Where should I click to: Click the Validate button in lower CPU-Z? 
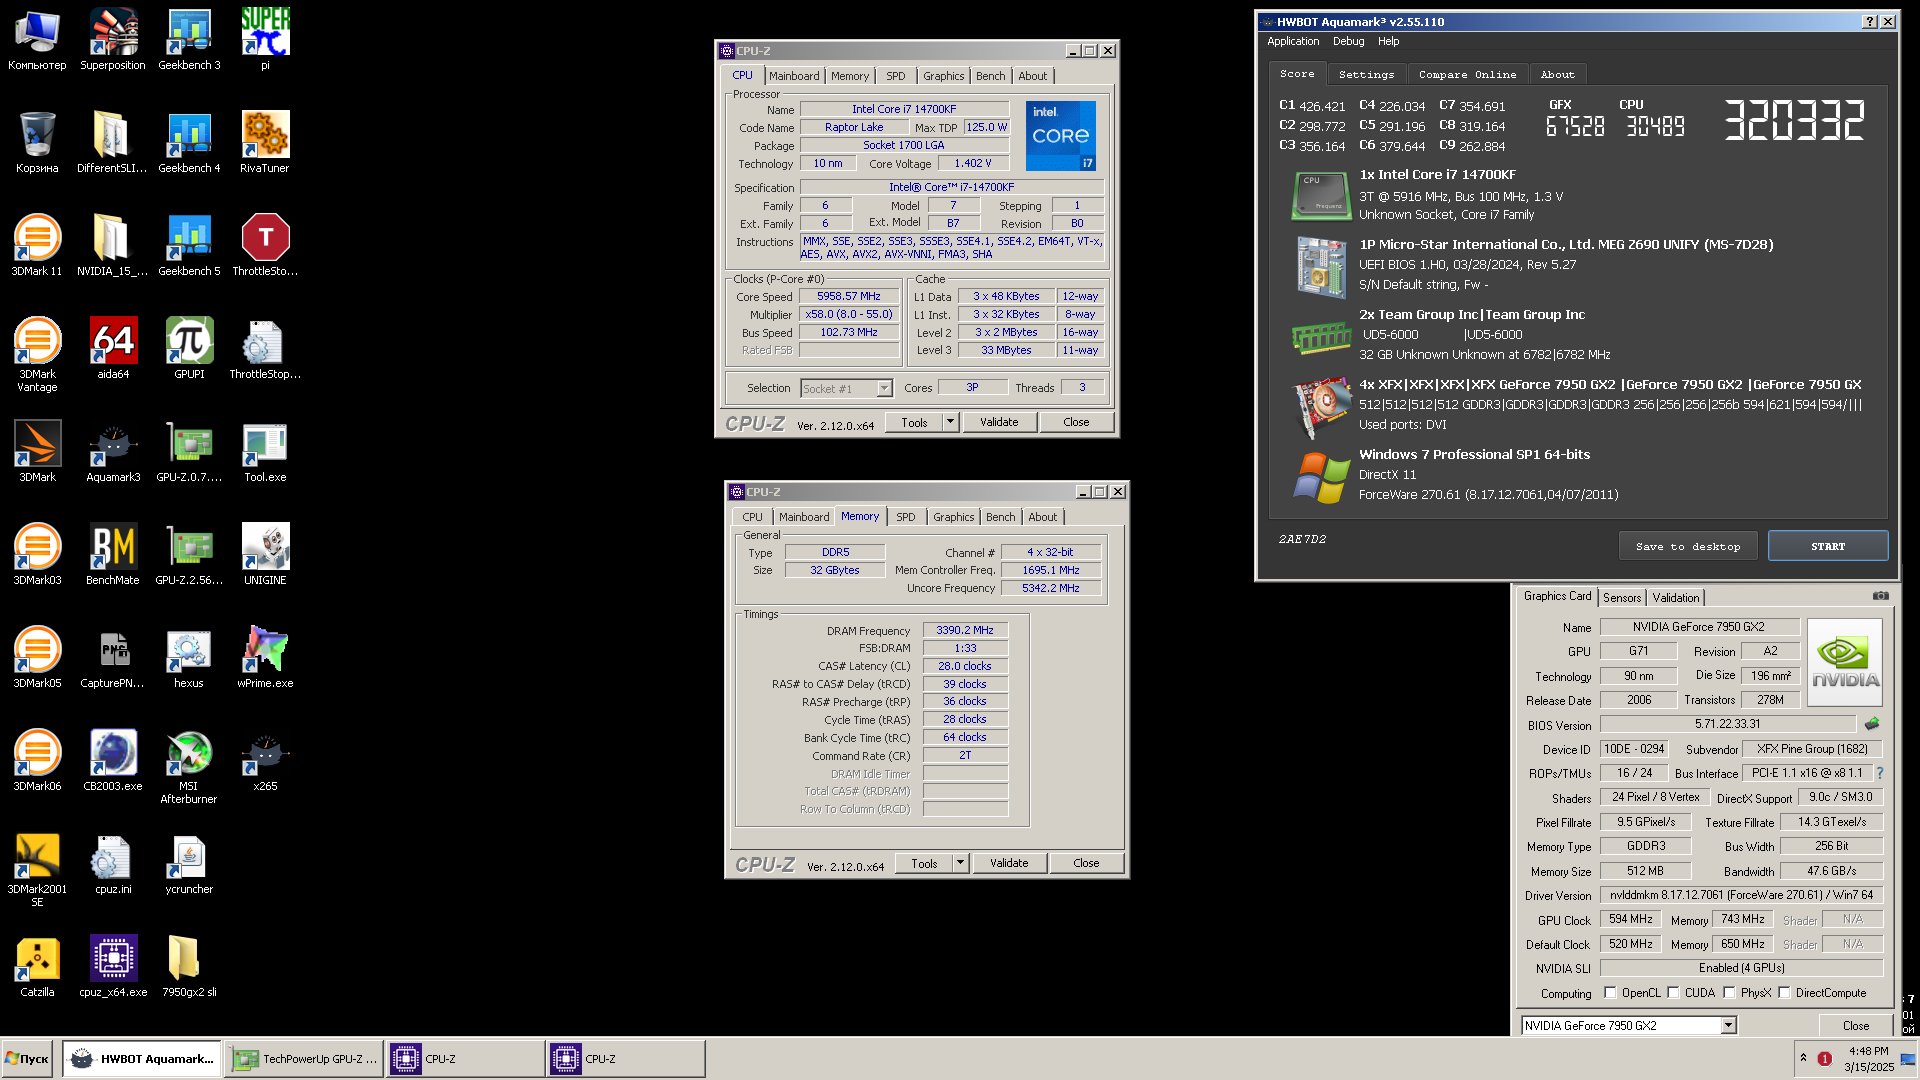point(1009,862)
